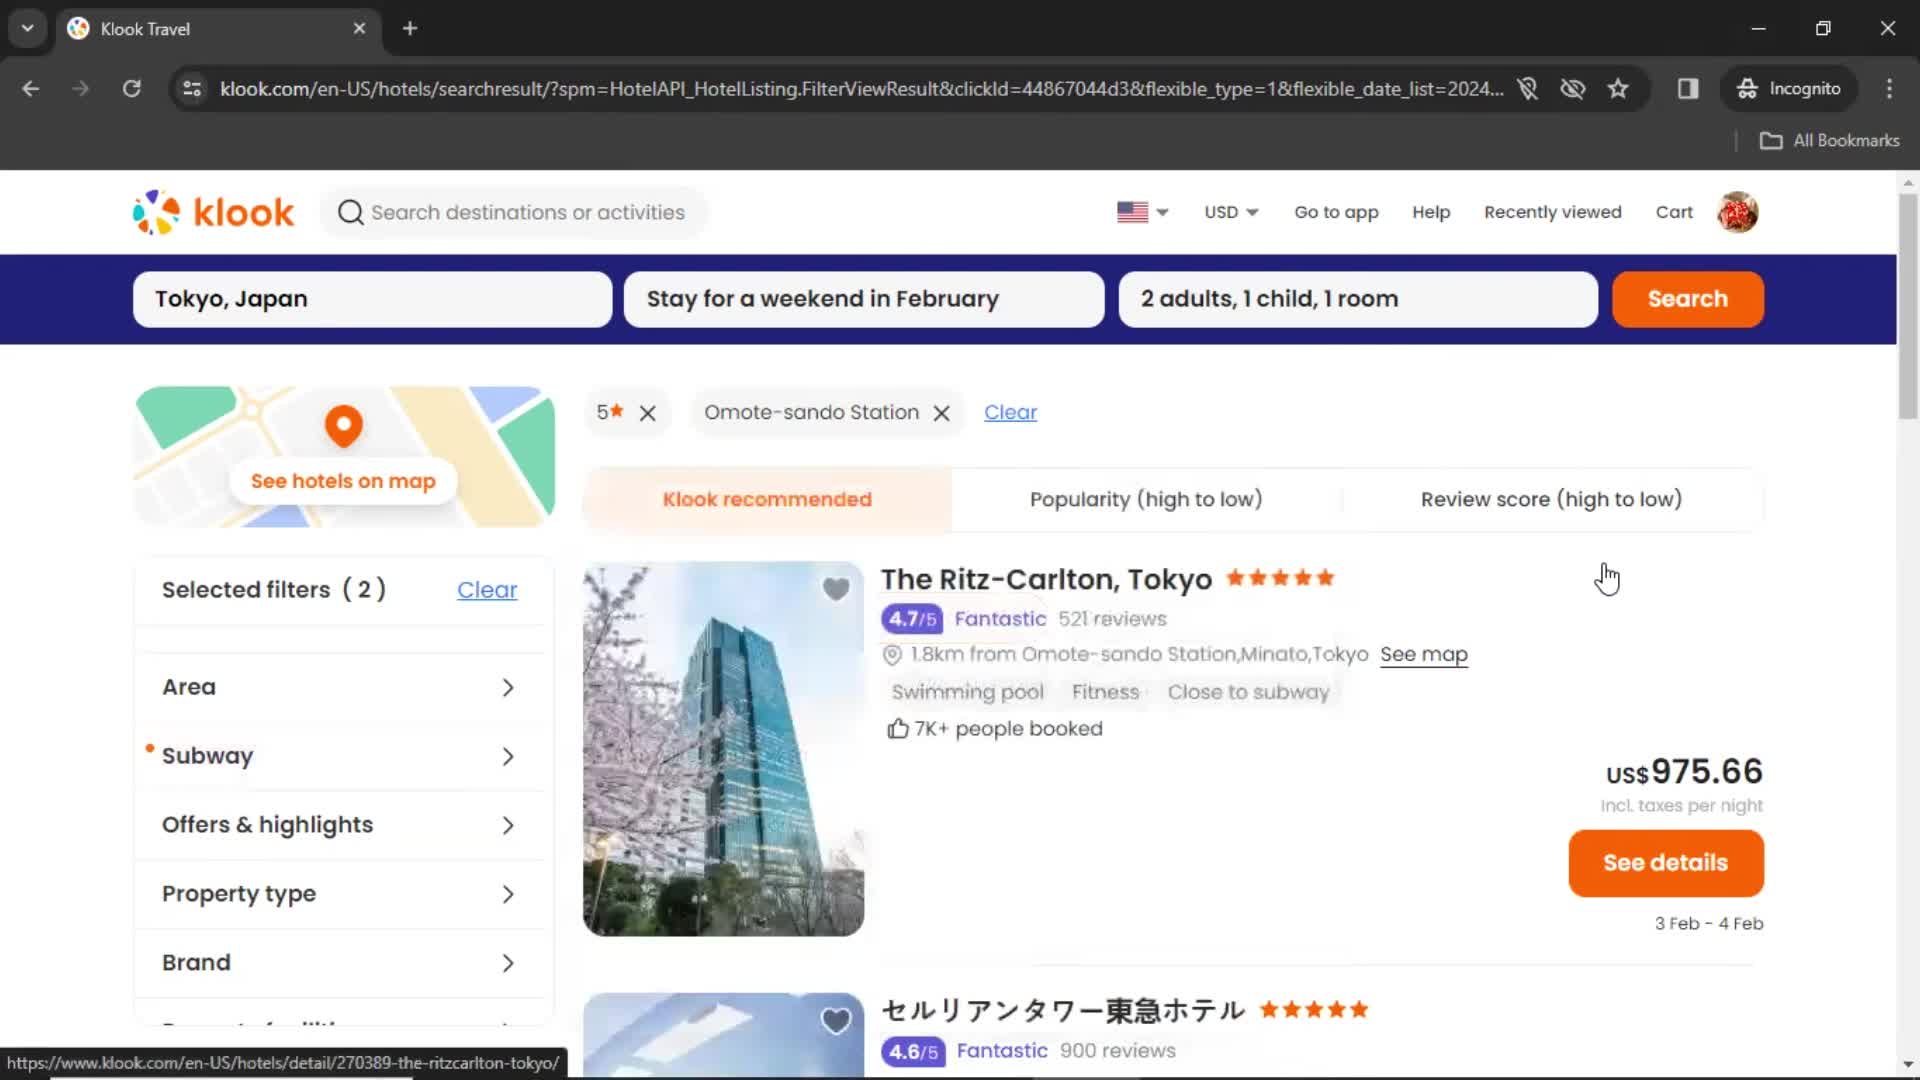View site information icon in address bar

pyautogui.click(x=192, y=89)
